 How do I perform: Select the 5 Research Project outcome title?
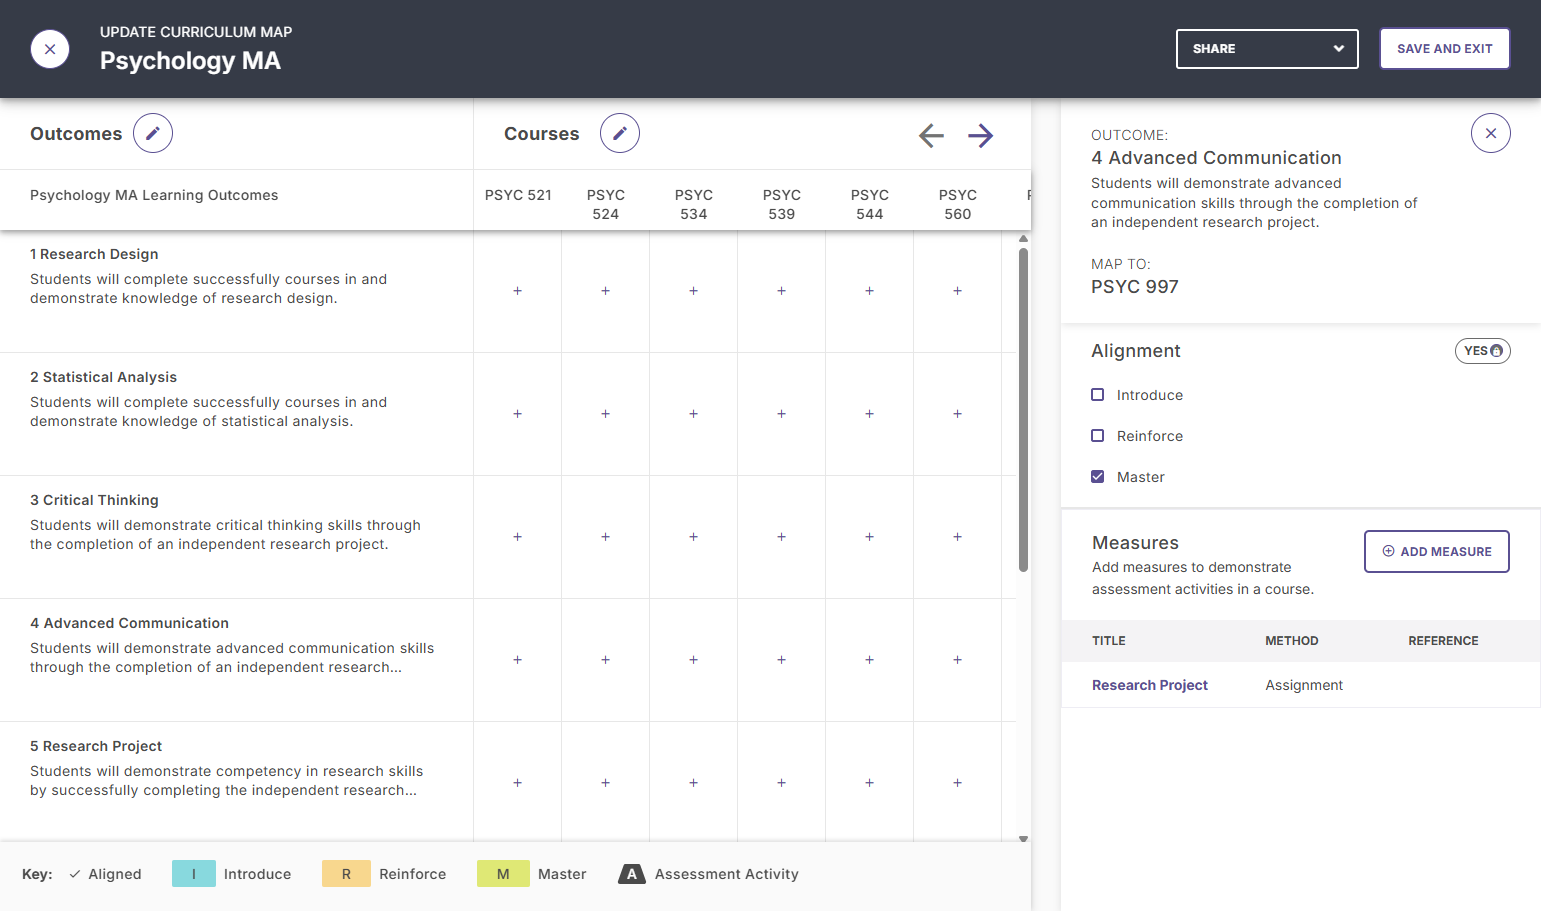click(x=96, y=746)
